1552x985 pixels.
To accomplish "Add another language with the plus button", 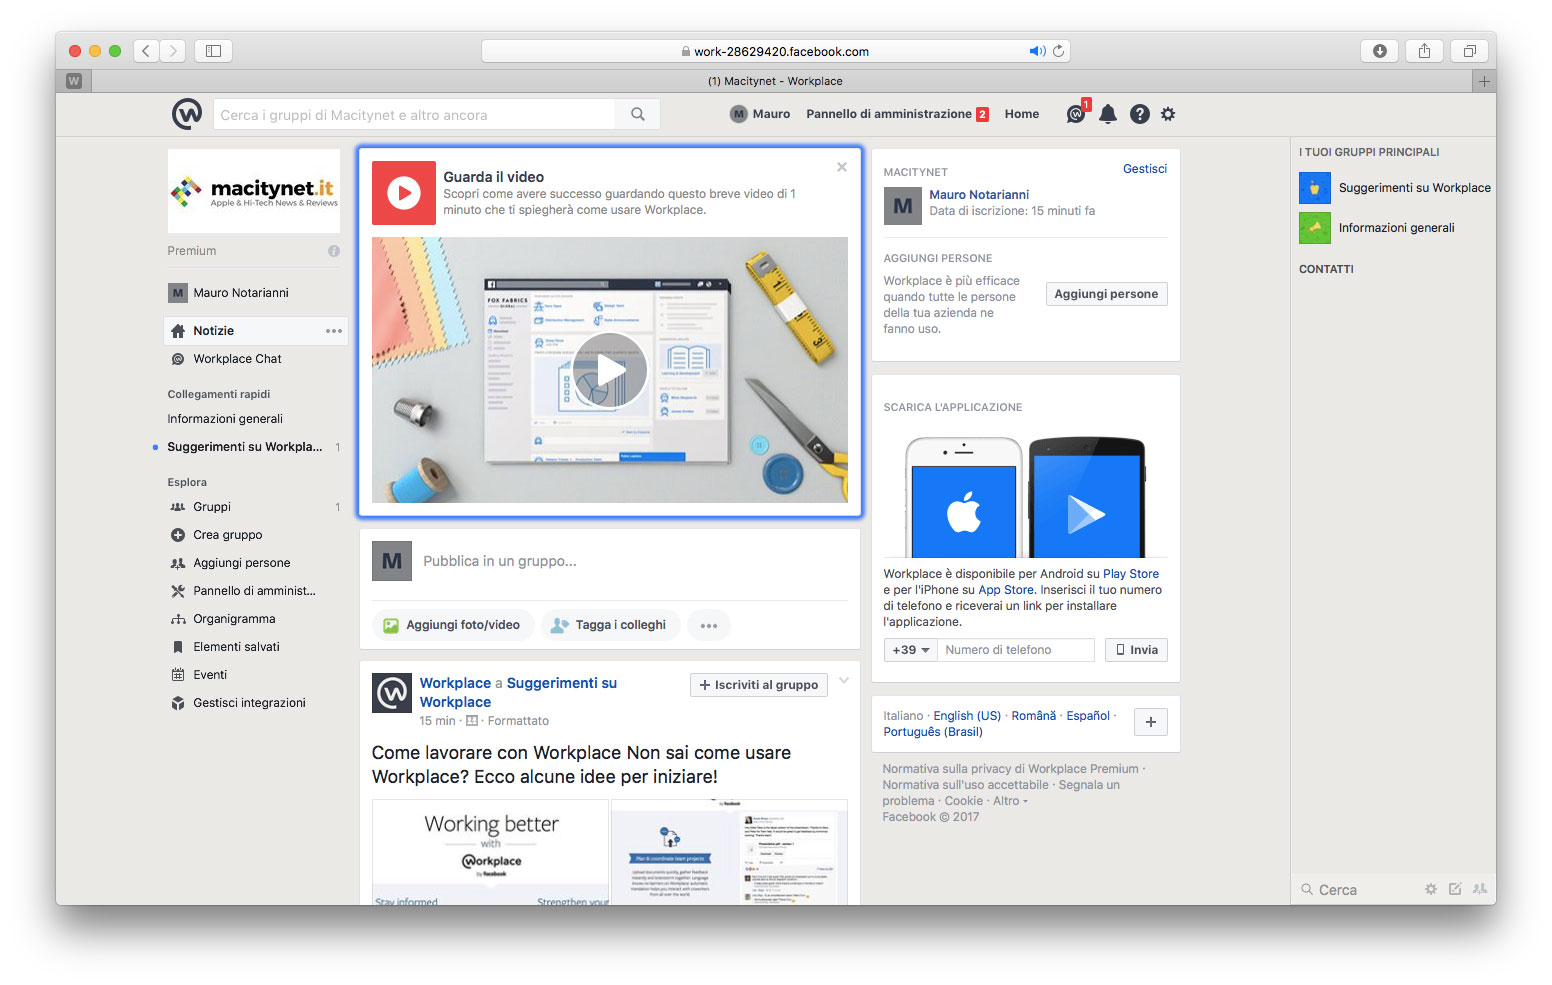I will click(x=1151, y=722).
